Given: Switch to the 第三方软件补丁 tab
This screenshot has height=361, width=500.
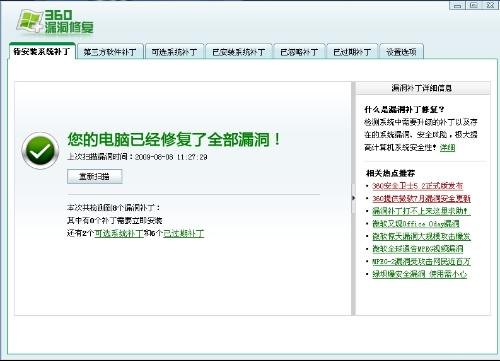Looking at the screenshot, I should (x=110, y=52).
